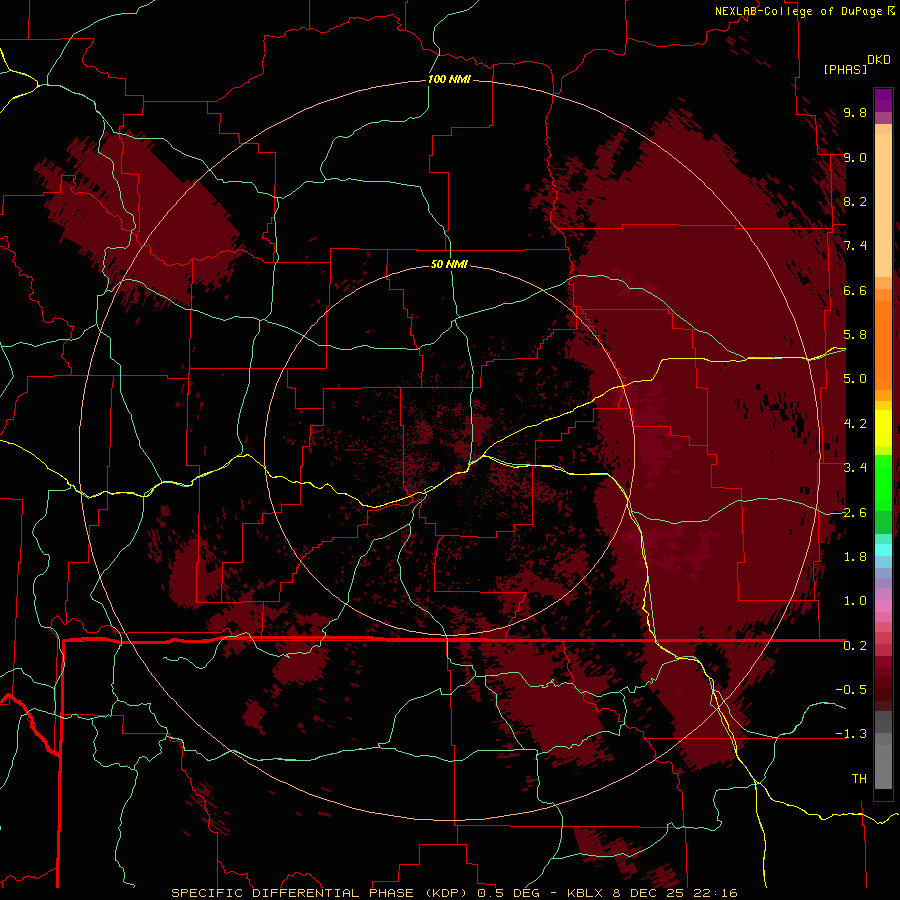
Task: Click the bright green segment of color bar
Action: [x=883, y=482]
